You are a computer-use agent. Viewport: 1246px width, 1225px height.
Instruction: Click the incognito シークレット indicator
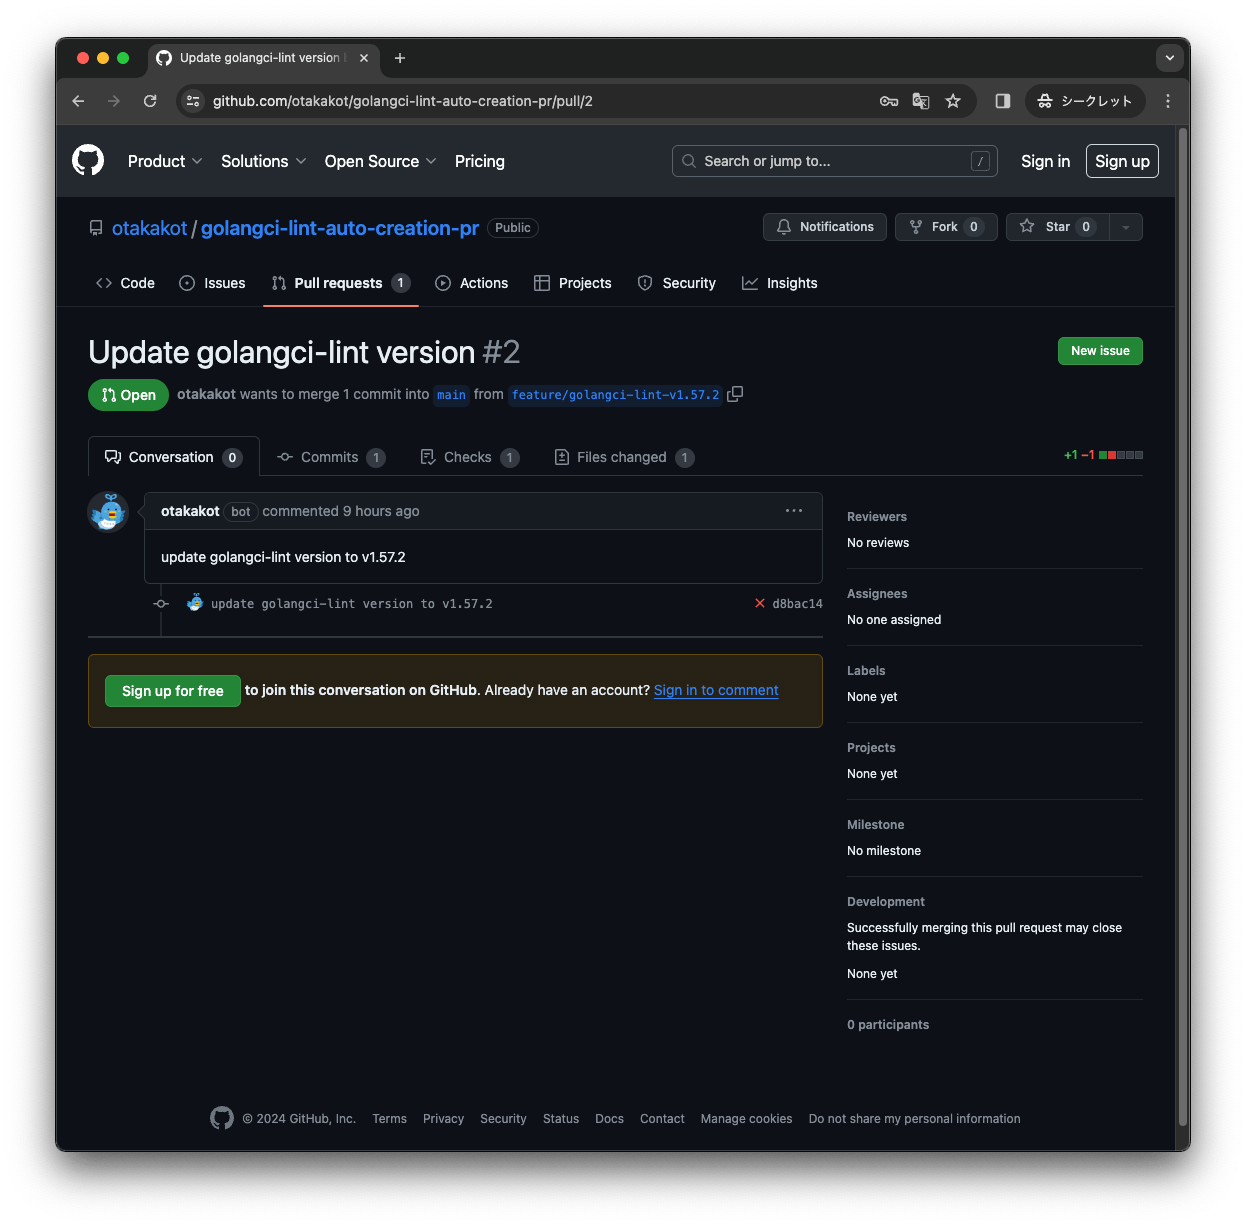tap(1085, 101)
